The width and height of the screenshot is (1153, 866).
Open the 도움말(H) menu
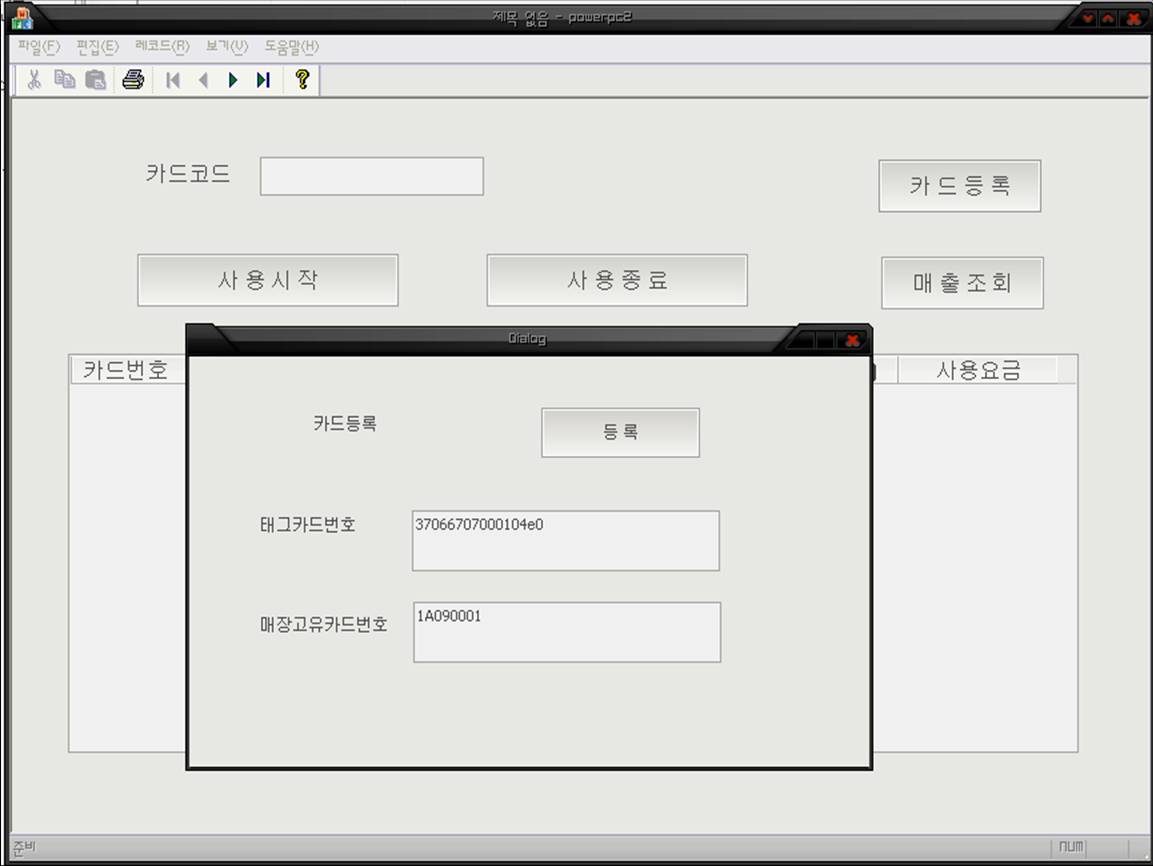[x=292, y=46]
